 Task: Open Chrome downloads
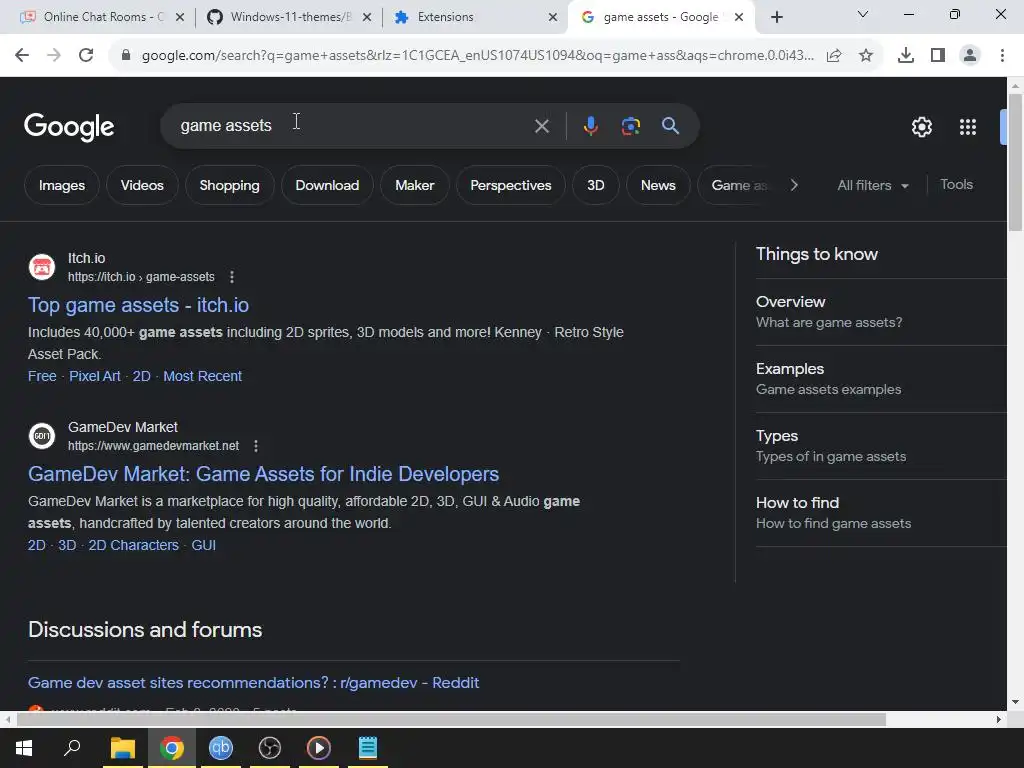click(x=906, y=56)
